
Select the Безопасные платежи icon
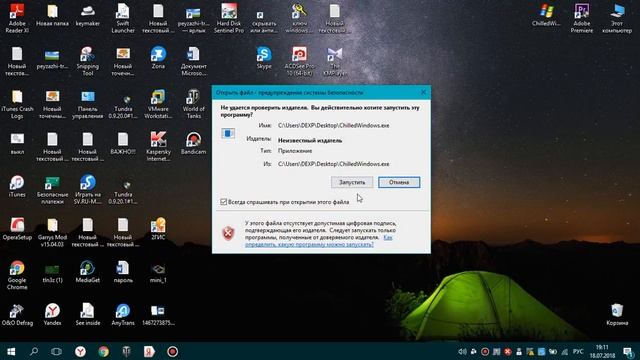tap(52, 190)
